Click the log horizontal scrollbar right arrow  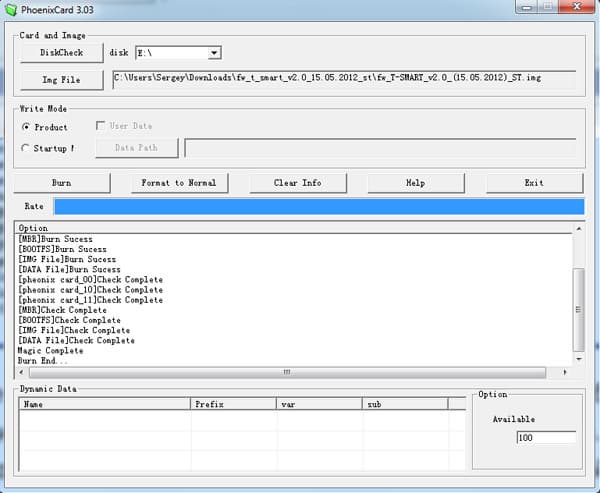tap(565, 372)
